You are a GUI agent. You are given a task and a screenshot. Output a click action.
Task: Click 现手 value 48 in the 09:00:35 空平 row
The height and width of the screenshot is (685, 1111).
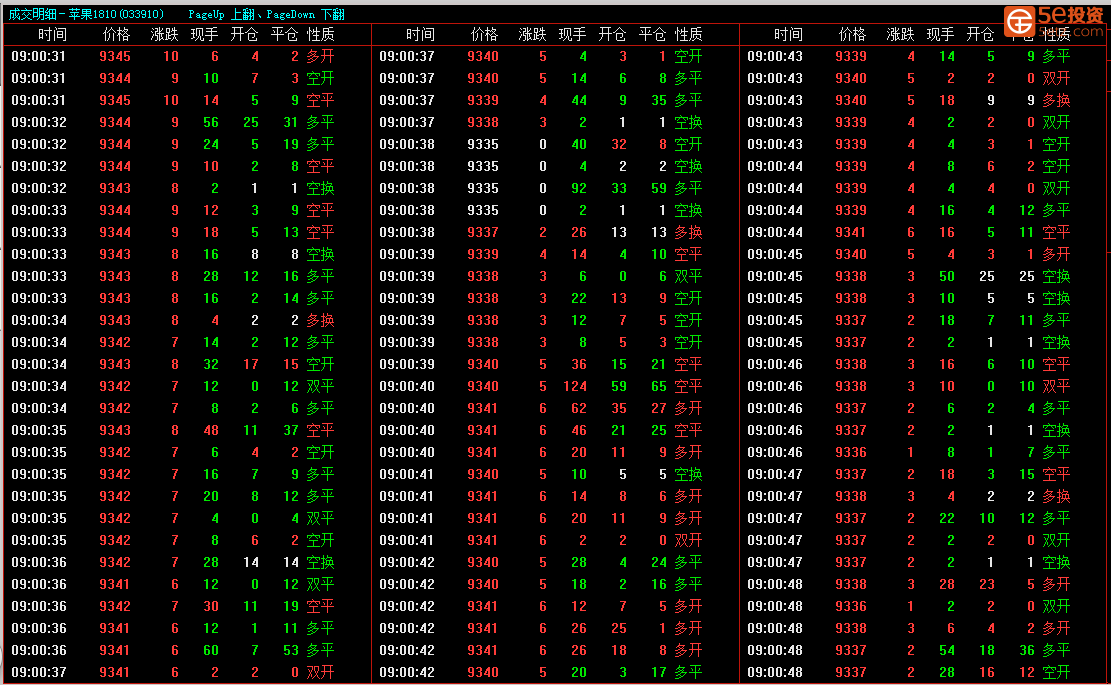point(210,430)
